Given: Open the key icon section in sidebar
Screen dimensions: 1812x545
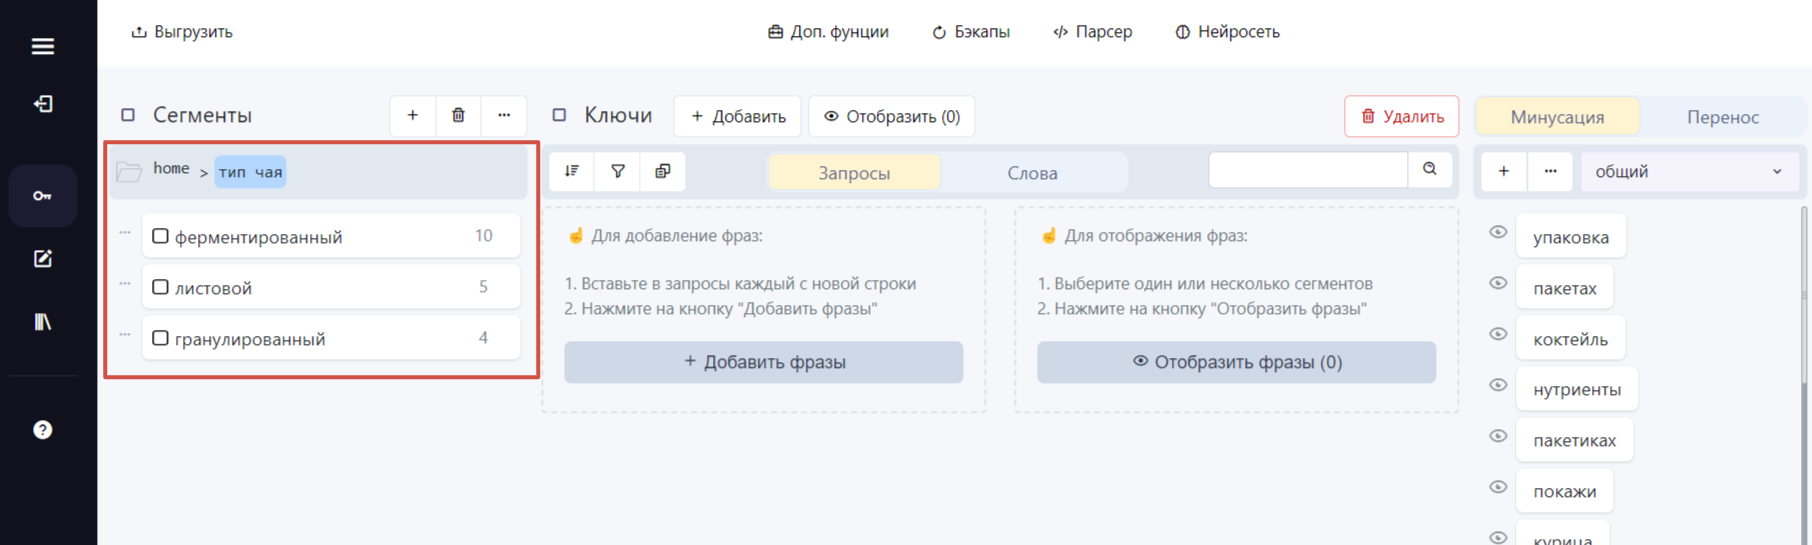Looking at the screenshot, I should [42, 196].
